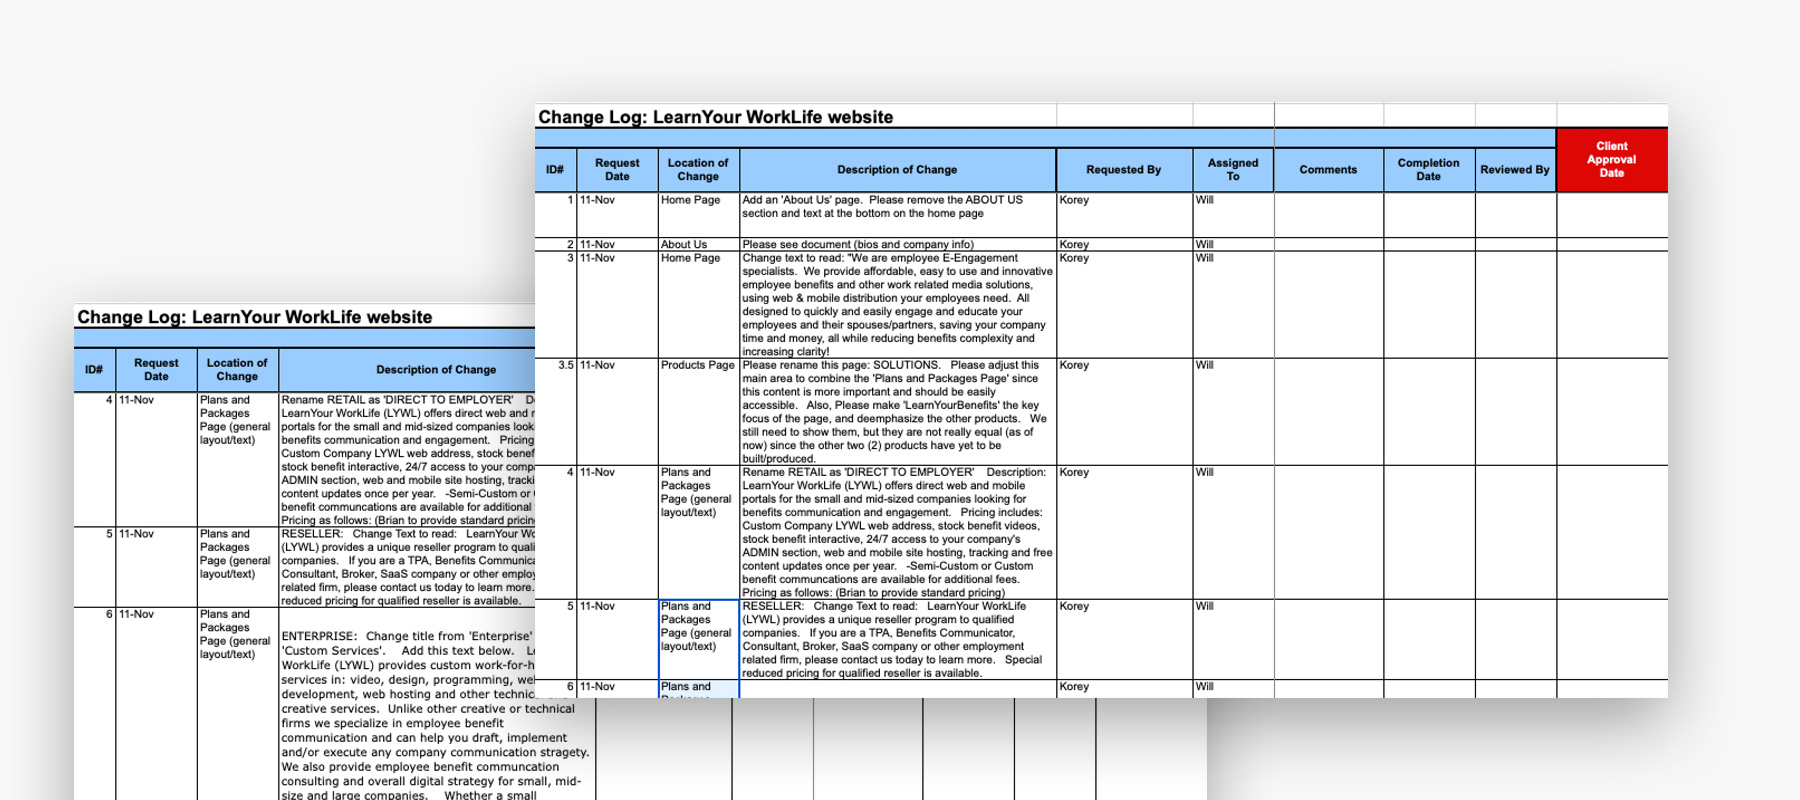1800x800 pixels.
Task: Select the 11-Nov date in row 1
Action: pos(617,215)
